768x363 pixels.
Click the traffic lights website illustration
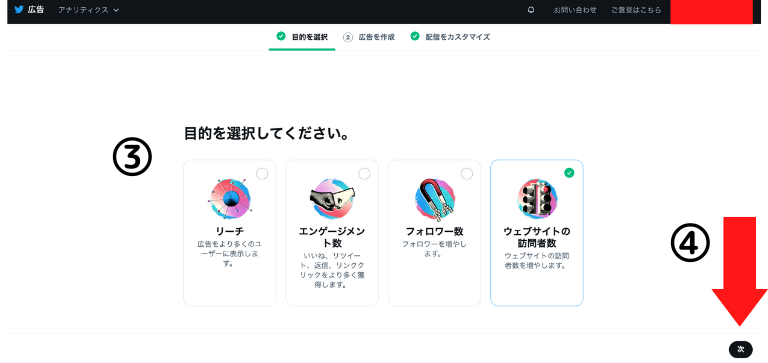tap(537, 199)
